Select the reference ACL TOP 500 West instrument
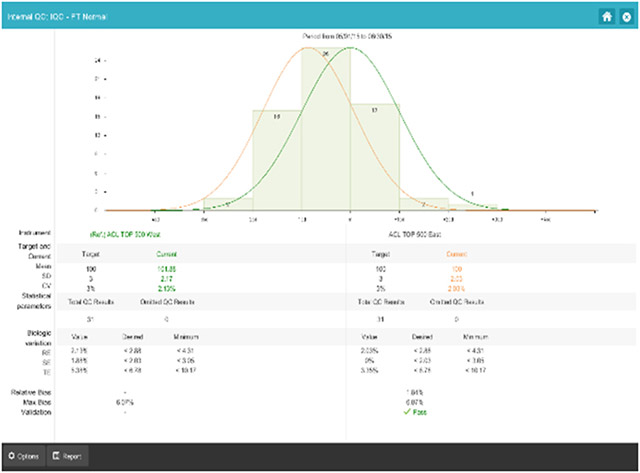The width and height of the screenshot is (640, 473). pos(125,235)
